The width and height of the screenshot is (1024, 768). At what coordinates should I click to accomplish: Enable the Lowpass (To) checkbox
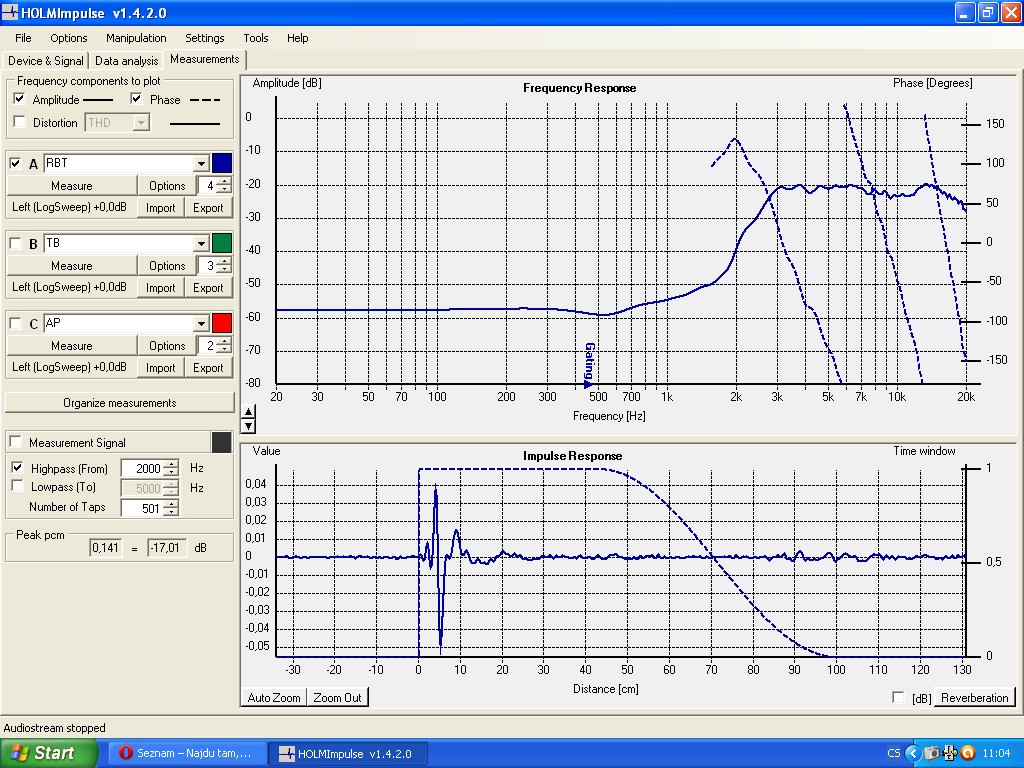[18, 486]
